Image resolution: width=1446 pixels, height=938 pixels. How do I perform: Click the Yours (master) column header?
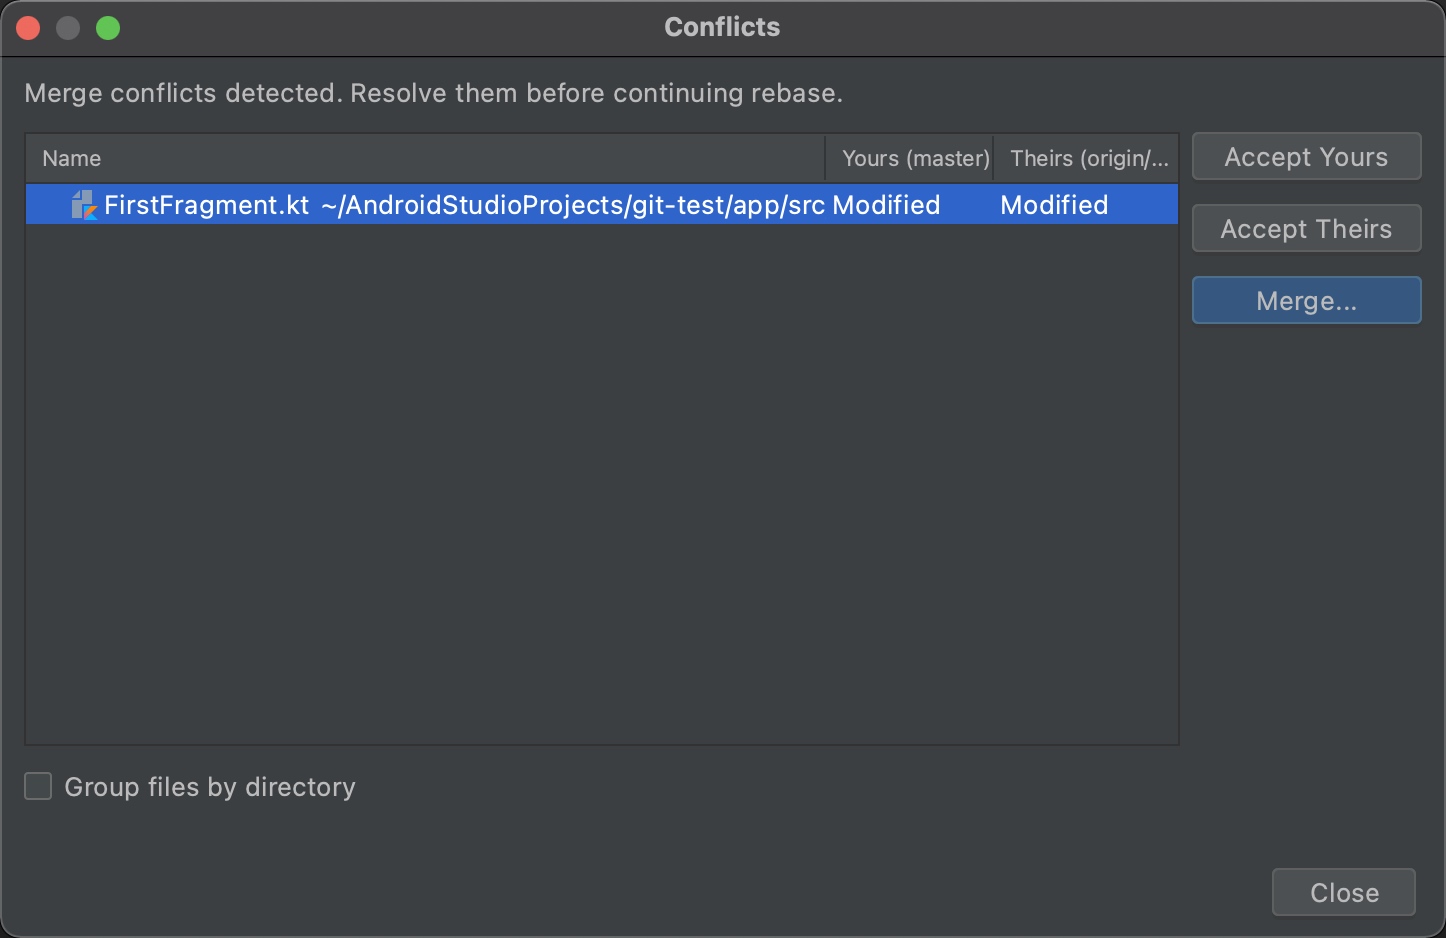coord(914,158)
